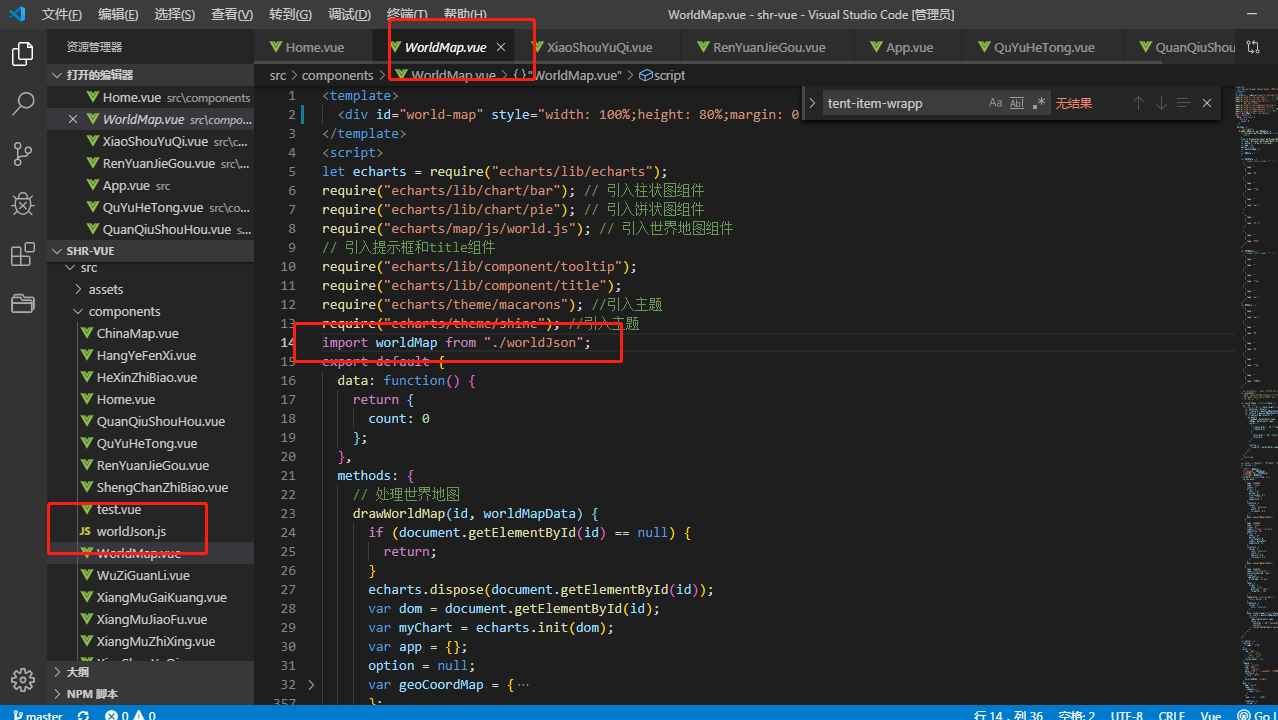Open the Debug menu
The height and width of the screenshot is (720, 1278).
(349, 14)
